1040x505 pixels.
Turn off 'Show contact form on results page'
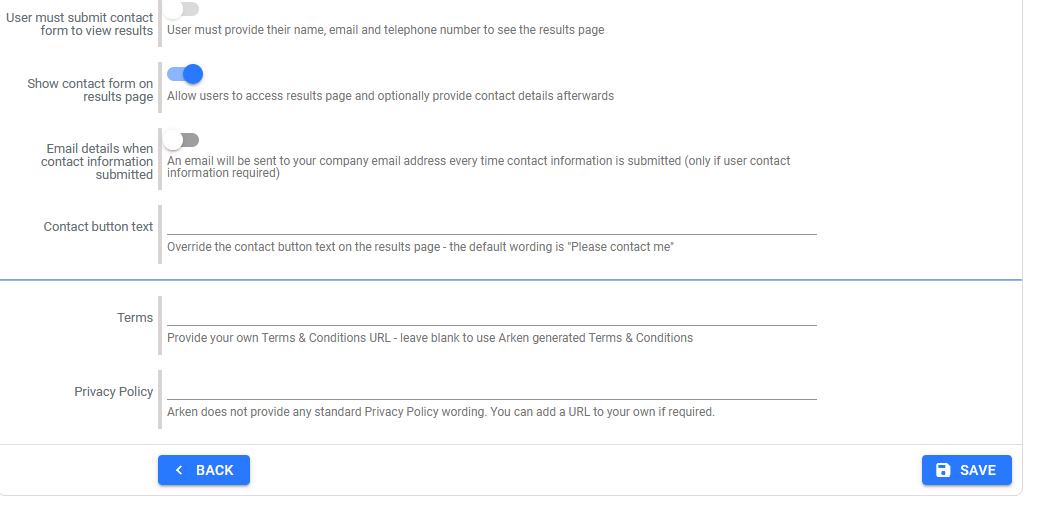click(185, 73)
